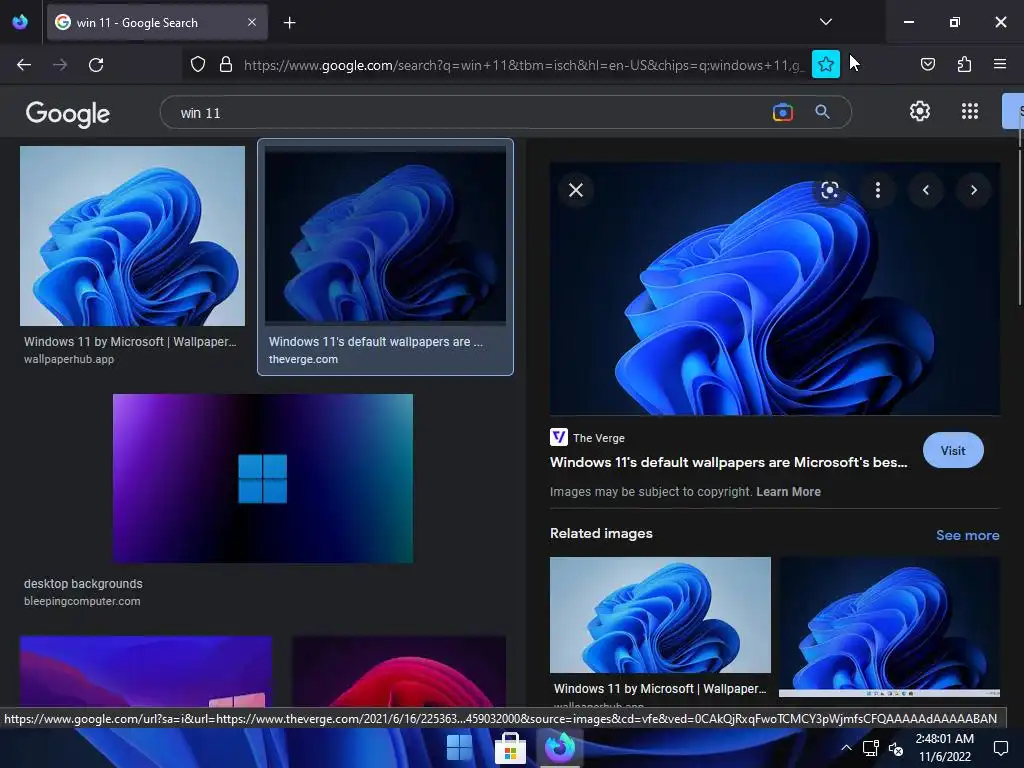Click the address bar URL
Screen dimensions: 1024x768
(x=522, y=65)
